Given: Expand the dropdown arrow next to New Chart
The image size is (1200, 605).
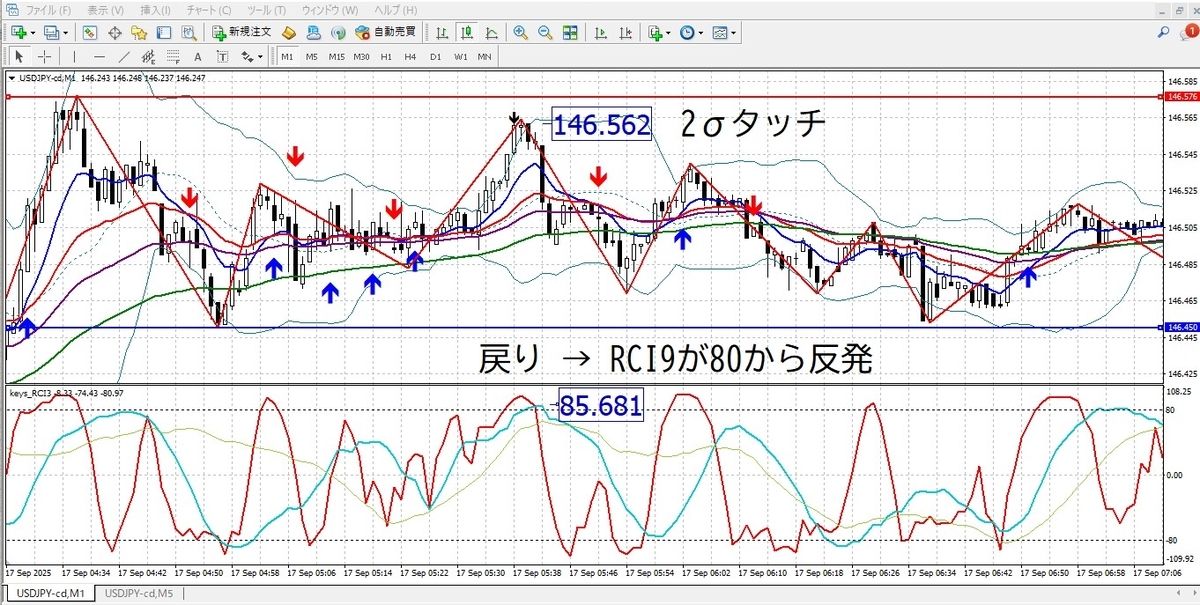Looking at the screenshot, I should pos(33,32).
